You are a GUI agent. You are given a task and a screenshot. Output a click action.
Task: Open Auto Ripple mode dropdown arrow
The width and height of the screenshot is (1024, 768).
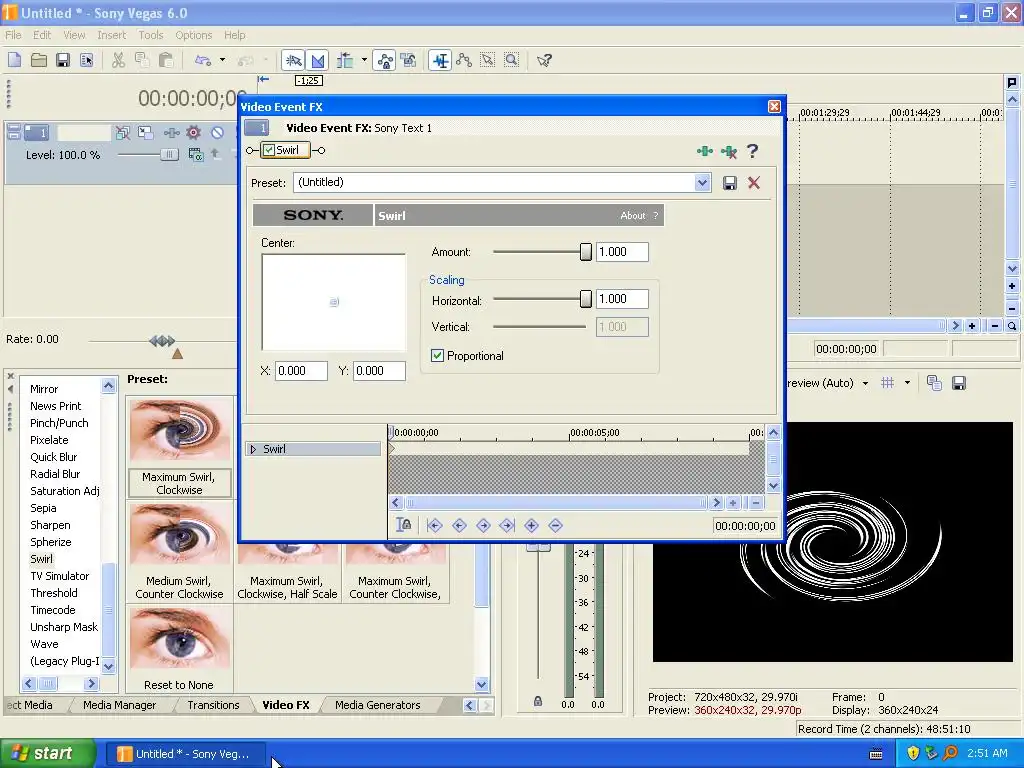point(364,61)
